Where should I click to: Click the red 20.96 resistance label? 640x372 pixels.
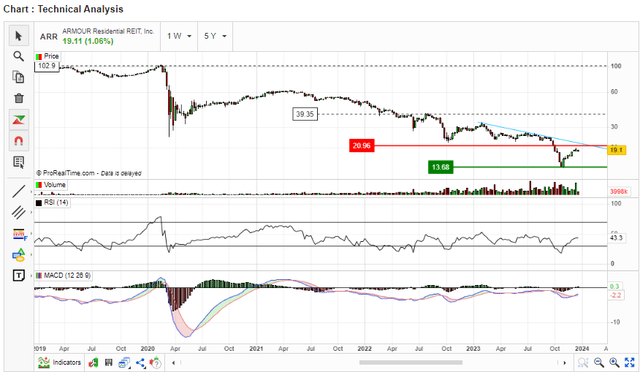click(x=362, y=146)
